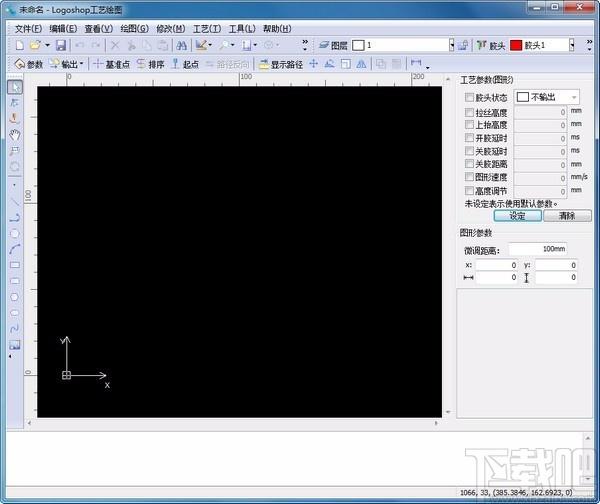Click the 起点 start point icon
This screenshot has height=504, width=600.
coord(185,64)
